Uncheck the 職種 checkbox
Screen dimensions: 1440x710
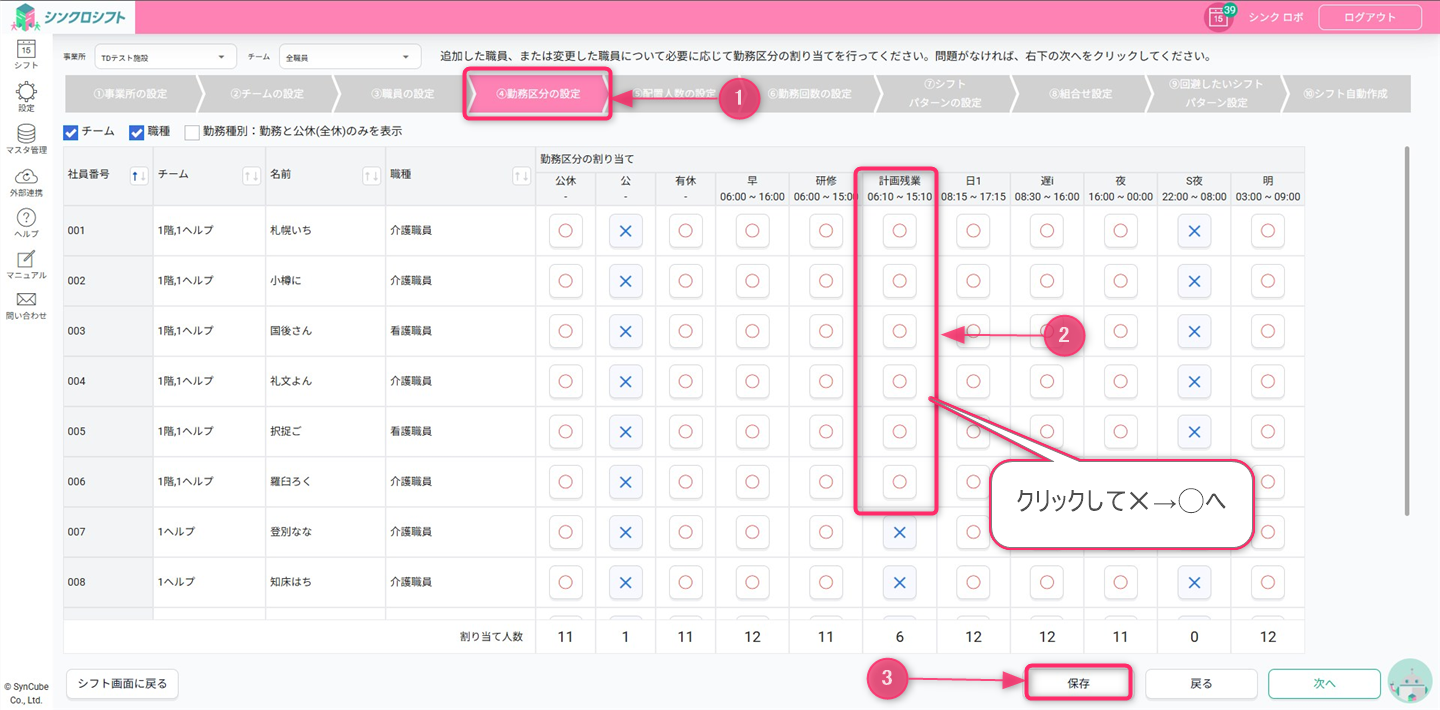[137, 132]
